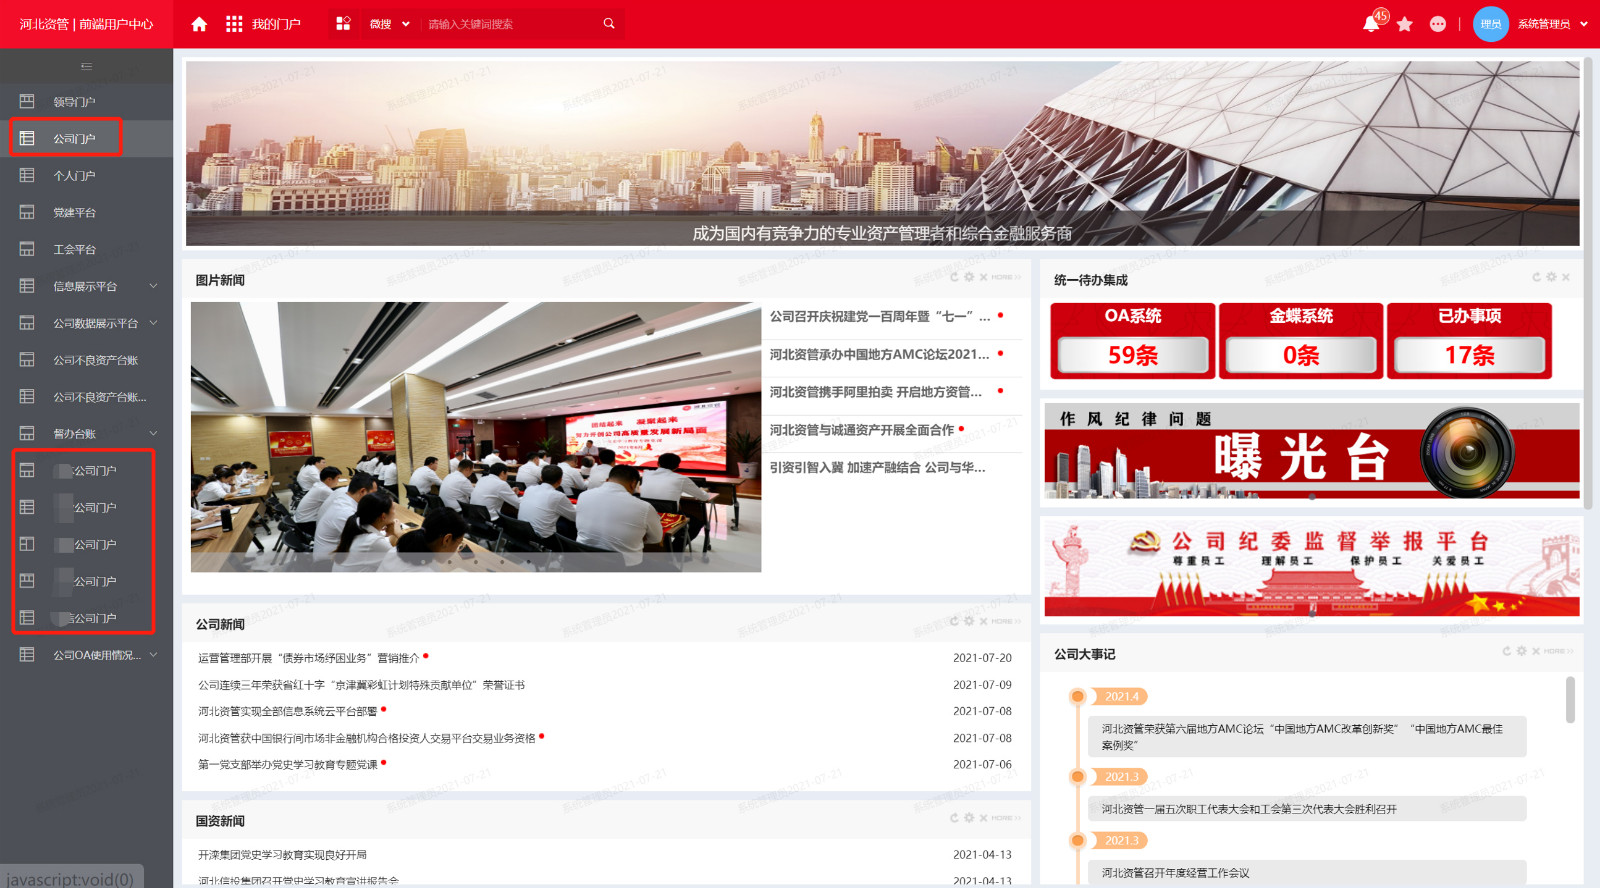The width and height of the screenshot is (1600, 888).
Task: Click the meeting photo in 图片新闻
Action: tap(476, 437)
